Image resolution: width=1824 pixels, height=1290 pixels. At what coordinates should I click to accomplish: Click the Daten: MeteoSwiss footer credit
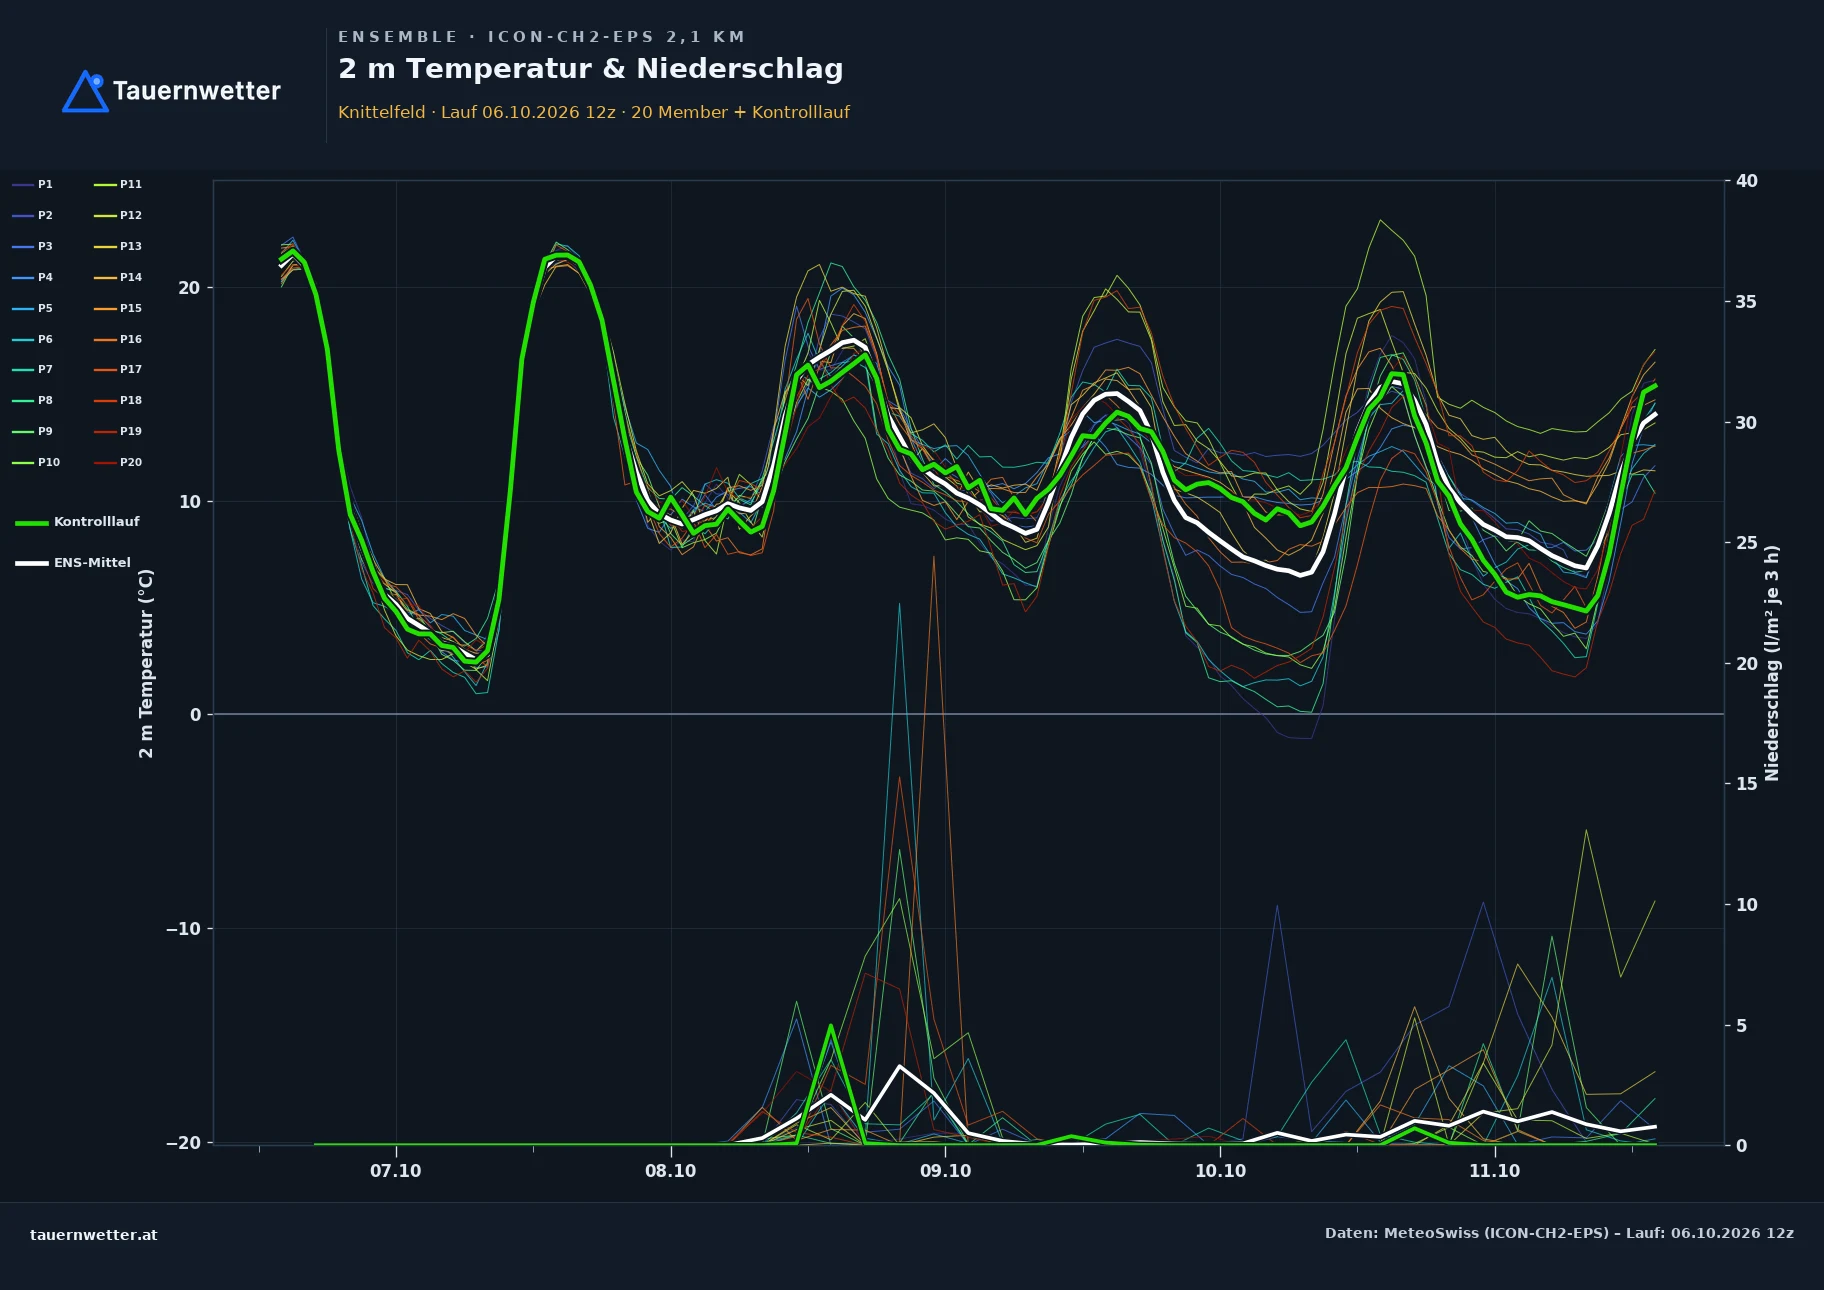1560,1233
